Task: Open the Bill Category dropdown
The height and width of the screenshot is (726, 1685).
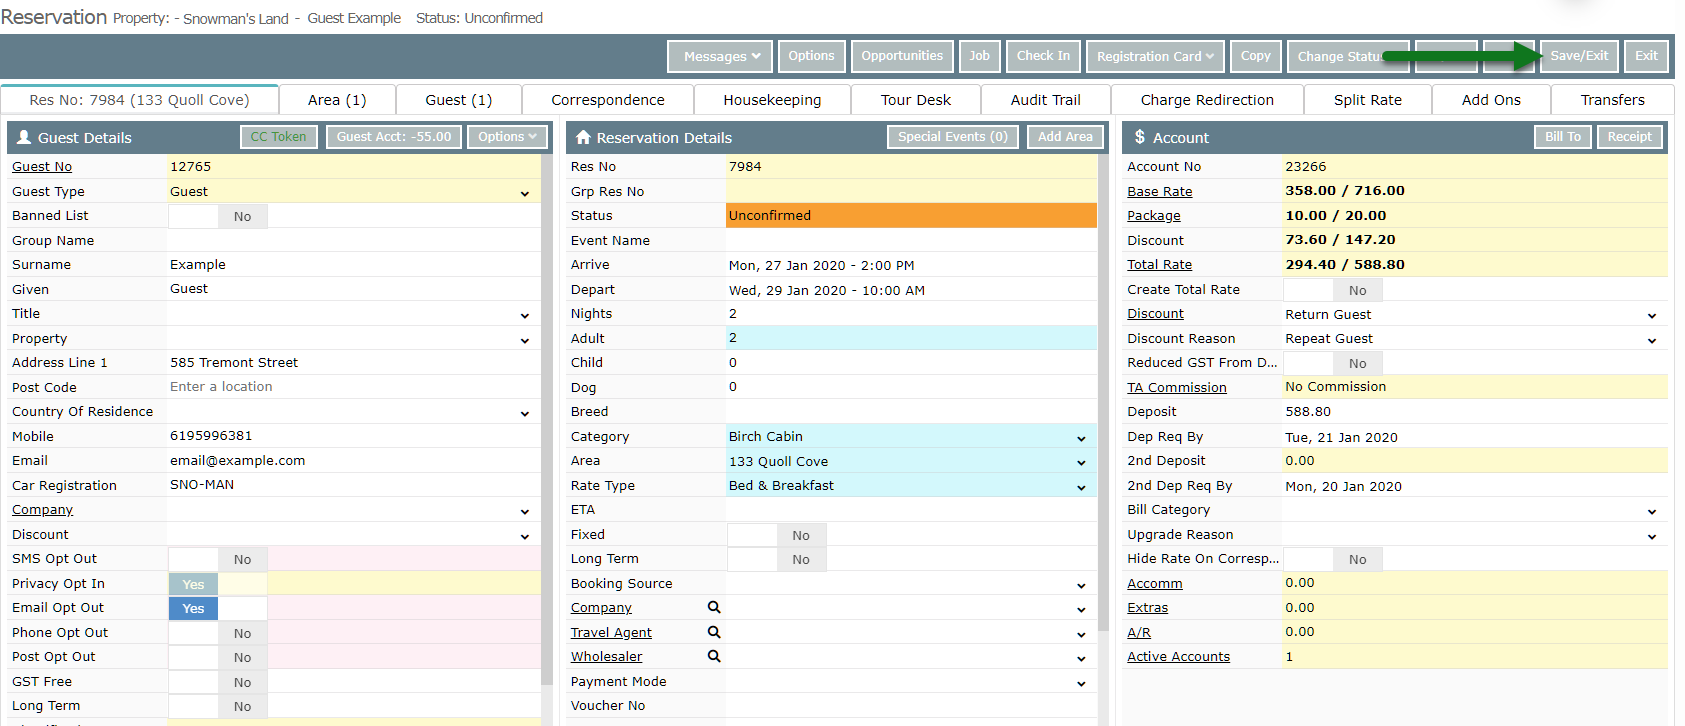Action: 1474,510
